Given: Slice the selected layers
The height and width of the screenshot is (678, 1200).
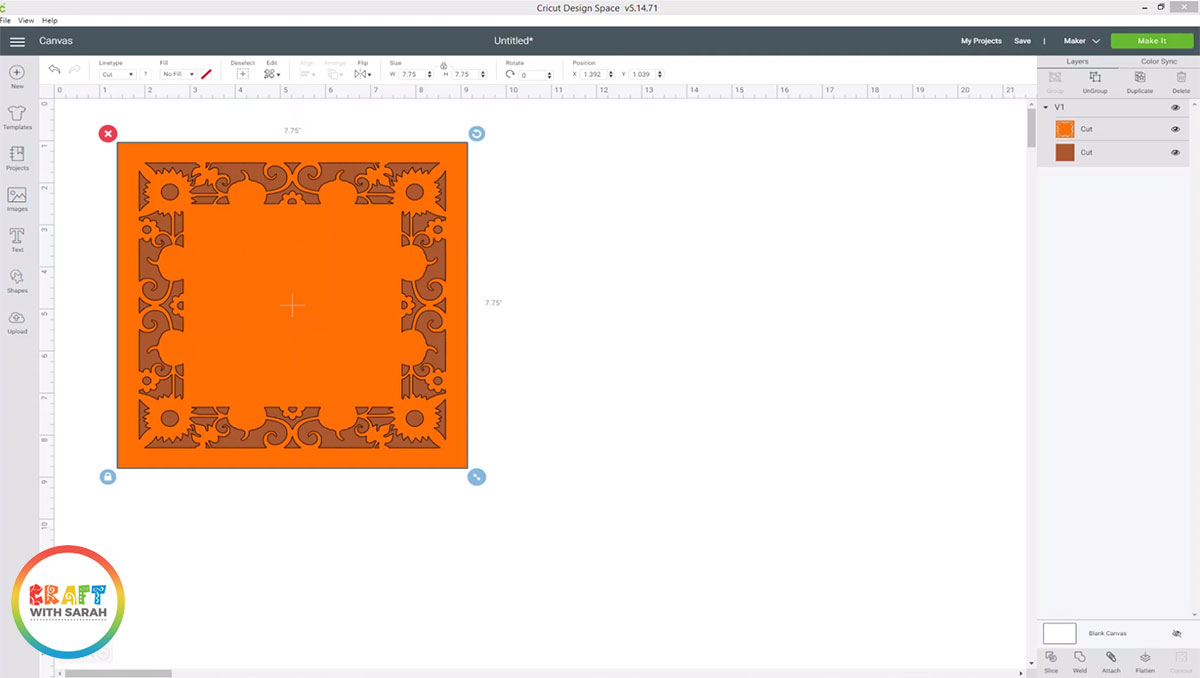Looking at the screenshot, I should (x=1051, y=660).
